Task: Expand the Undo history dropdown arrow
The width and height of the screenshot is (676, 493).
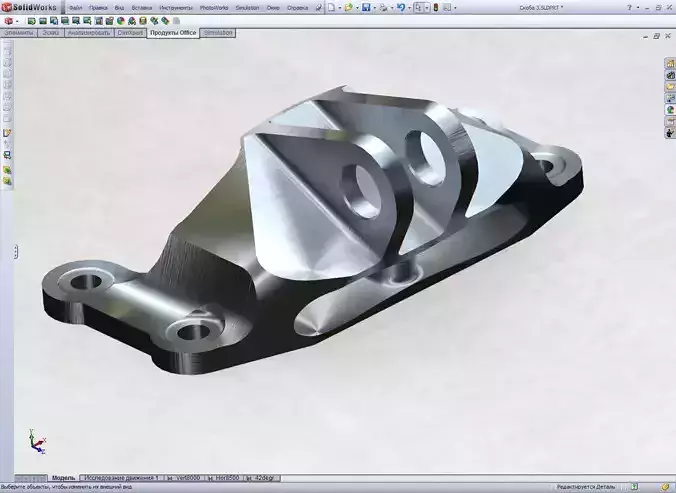Action: (x=409, y=8)
